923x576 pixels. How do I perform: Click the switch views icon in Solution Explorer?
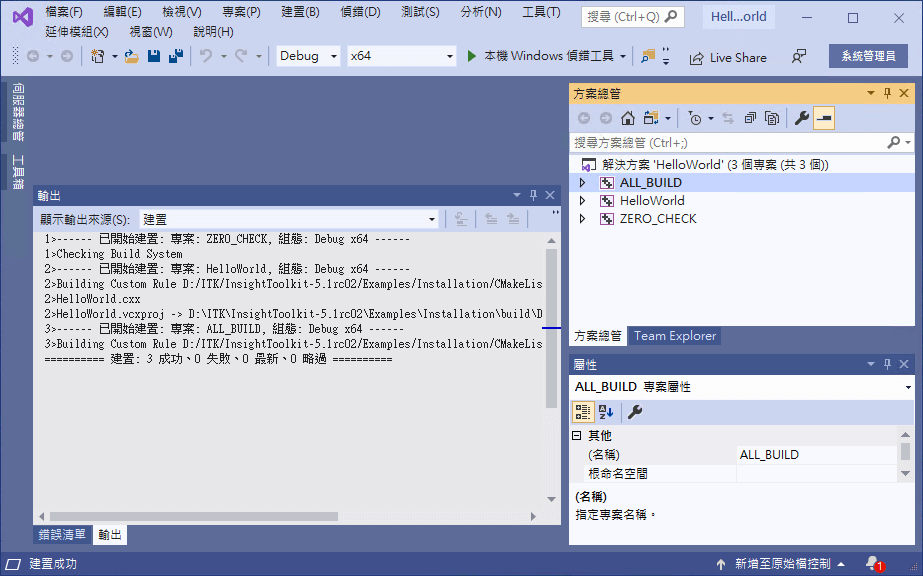[x=651, y=118]
